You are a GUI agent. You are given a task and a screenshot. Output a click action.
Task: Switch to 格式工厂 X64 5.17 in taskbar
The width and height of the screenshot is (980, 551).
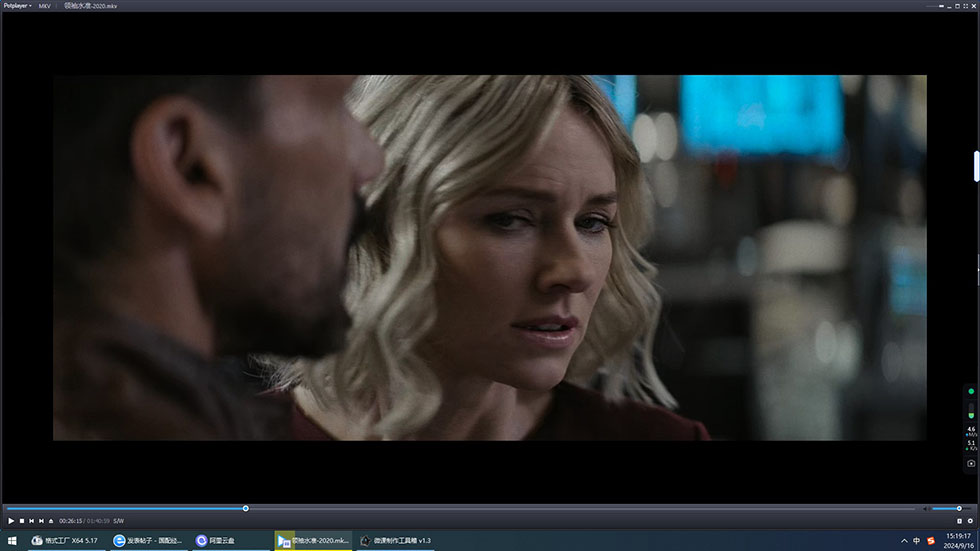tap(65, 541)
